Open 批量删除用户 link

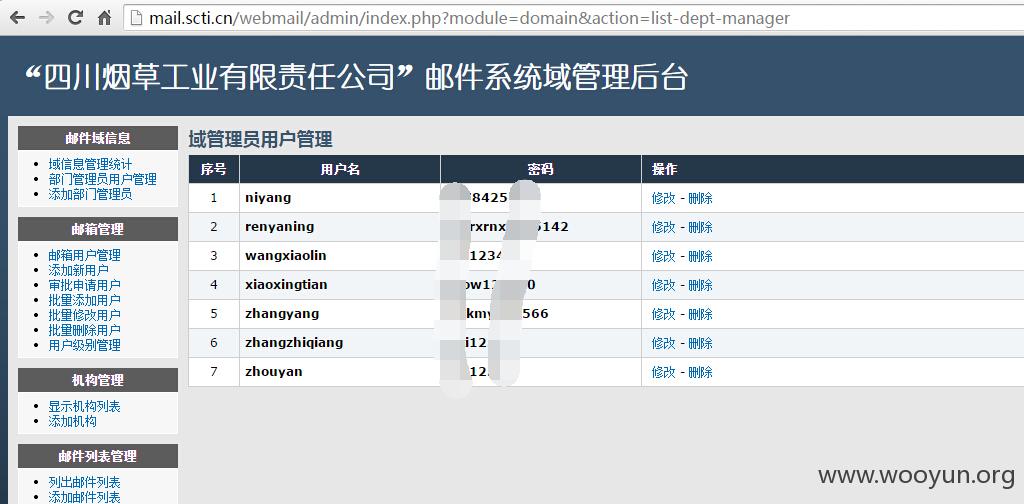click(84, 330)
